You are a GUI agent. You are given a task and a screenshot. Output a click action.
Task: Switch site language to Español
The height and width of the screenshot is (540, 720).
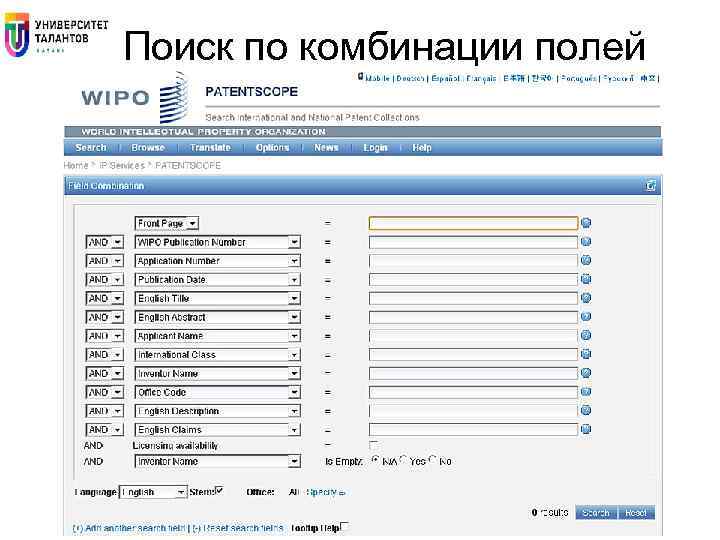pos(445,79)
